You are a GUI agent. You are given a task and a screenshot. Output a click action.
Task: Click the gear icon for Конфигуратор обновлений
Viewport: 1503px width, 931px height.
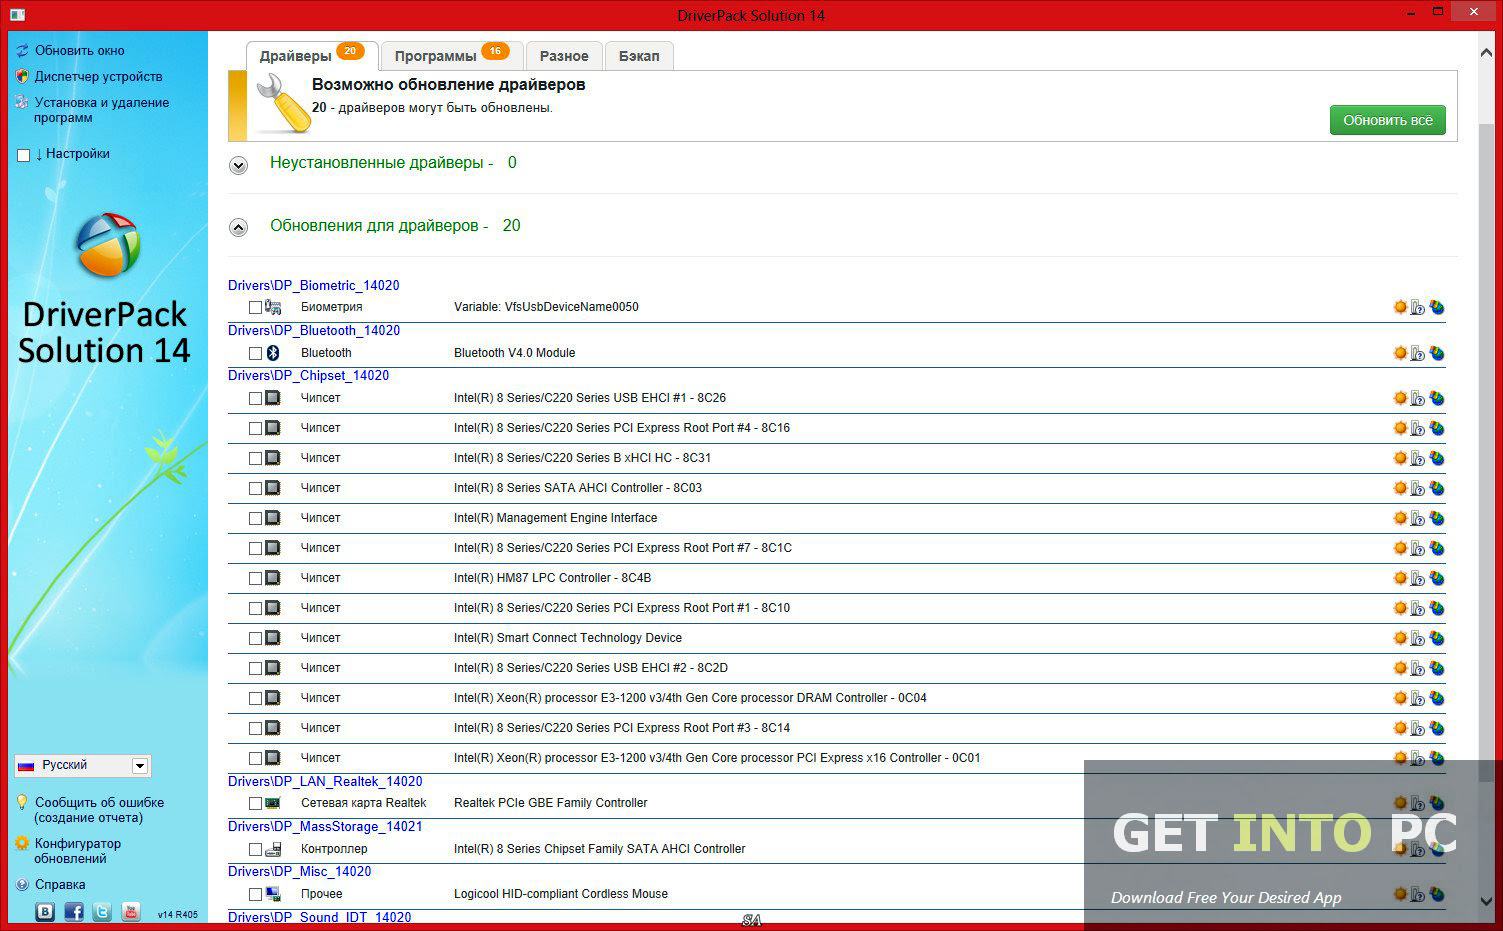click(23, 844)
